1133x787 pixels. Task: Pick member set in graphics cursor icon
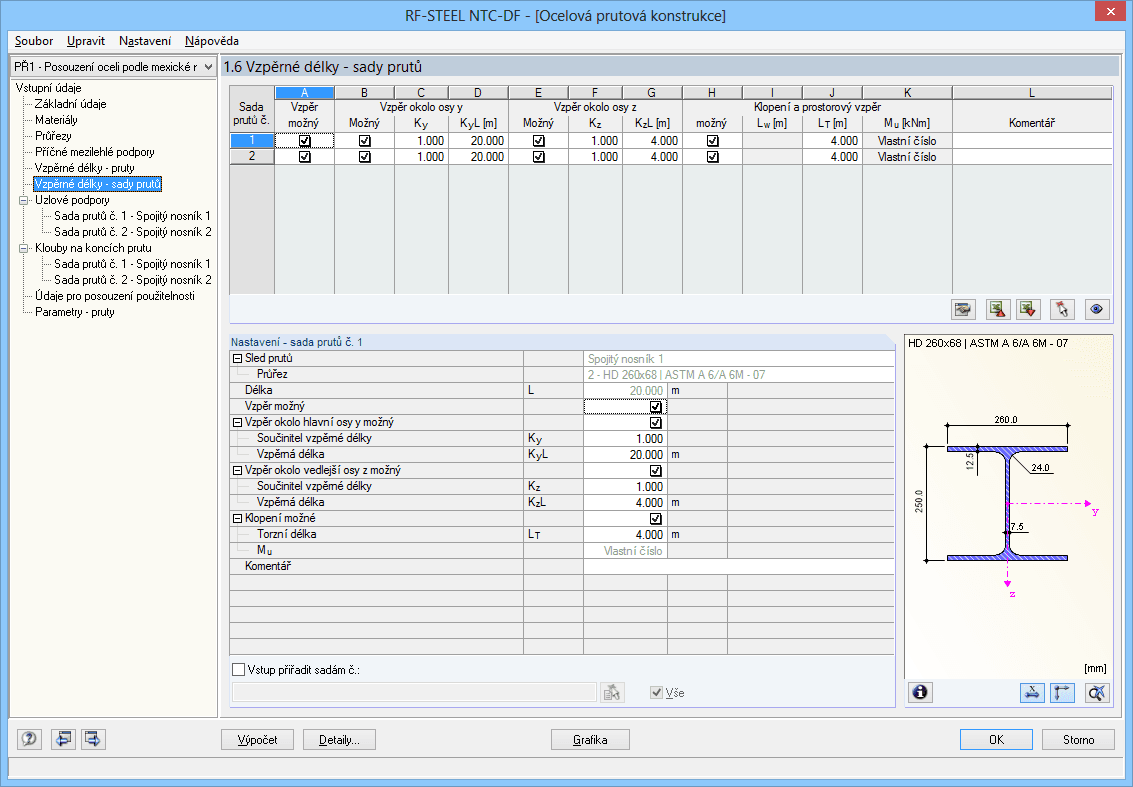click(x=1061, y=309)
